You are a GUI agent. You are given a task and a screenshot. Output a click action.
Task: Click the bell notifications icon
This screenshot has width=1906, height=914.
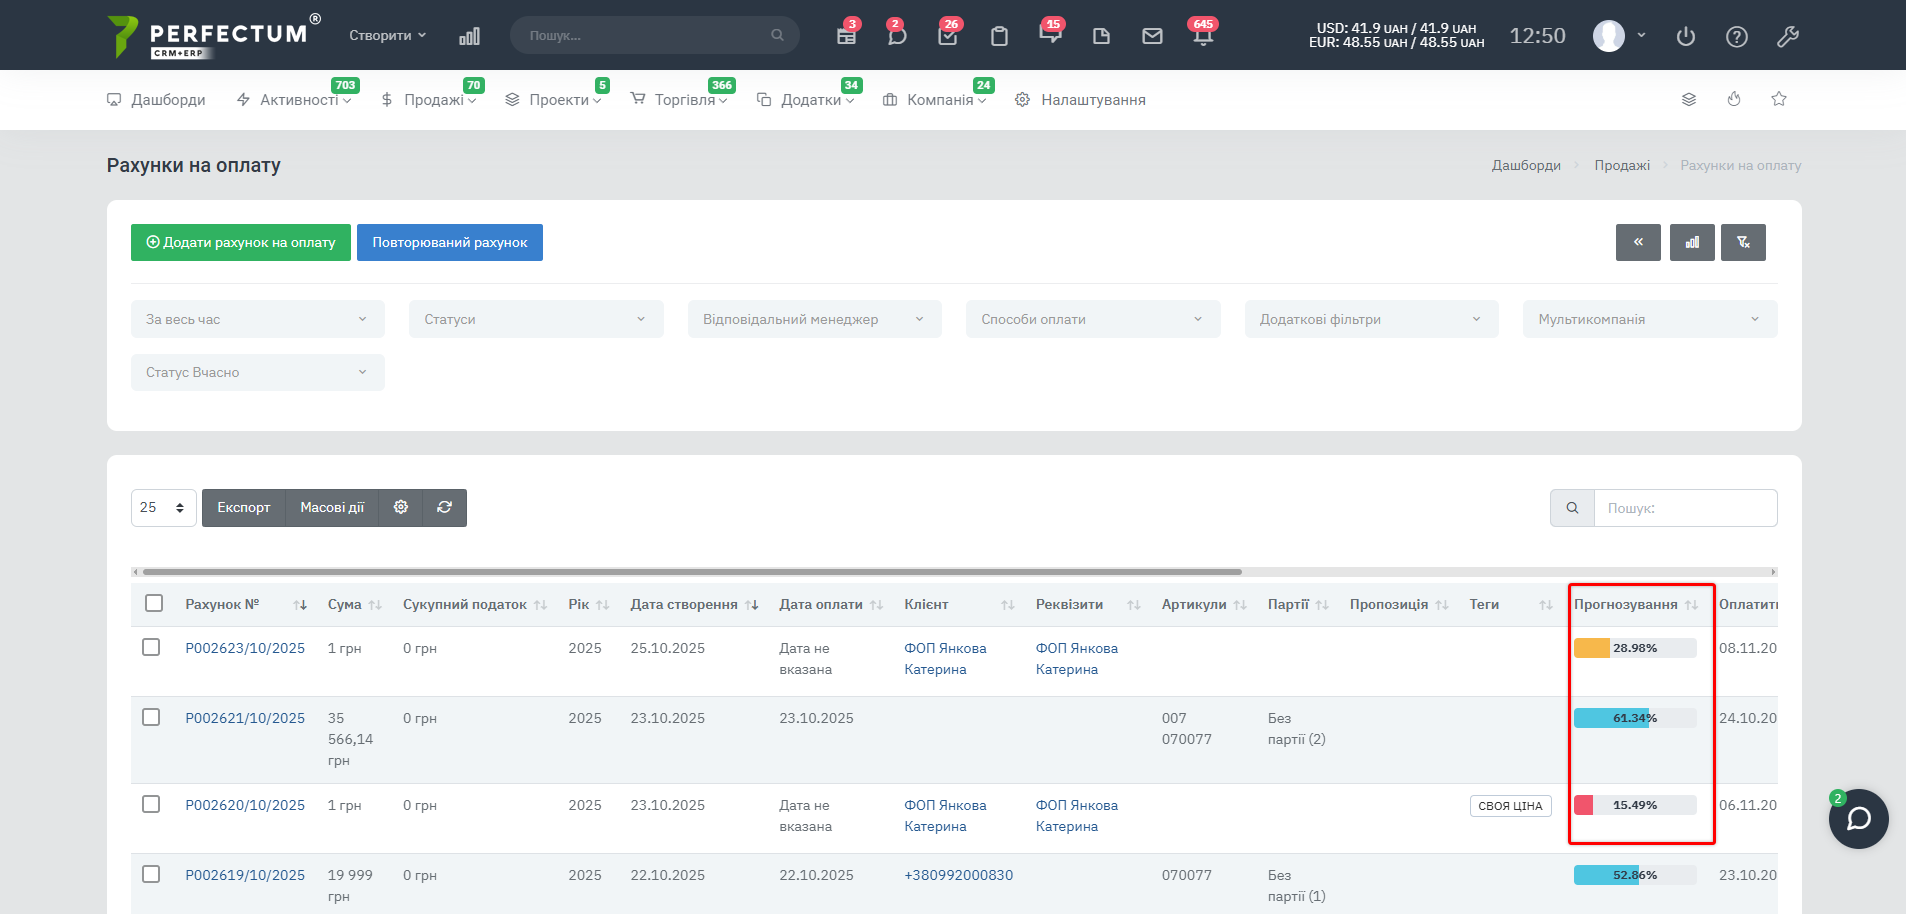(x=1202, y=37)
